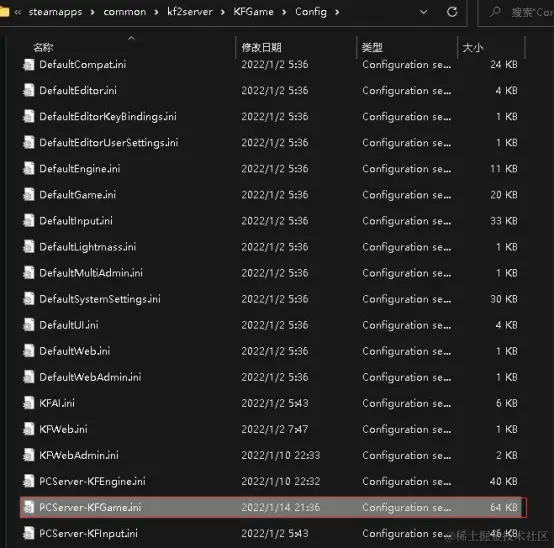Click the file icon of DefaultSystemSettings.ini
This screenshot has height=548, width=554.
point(29,299)
